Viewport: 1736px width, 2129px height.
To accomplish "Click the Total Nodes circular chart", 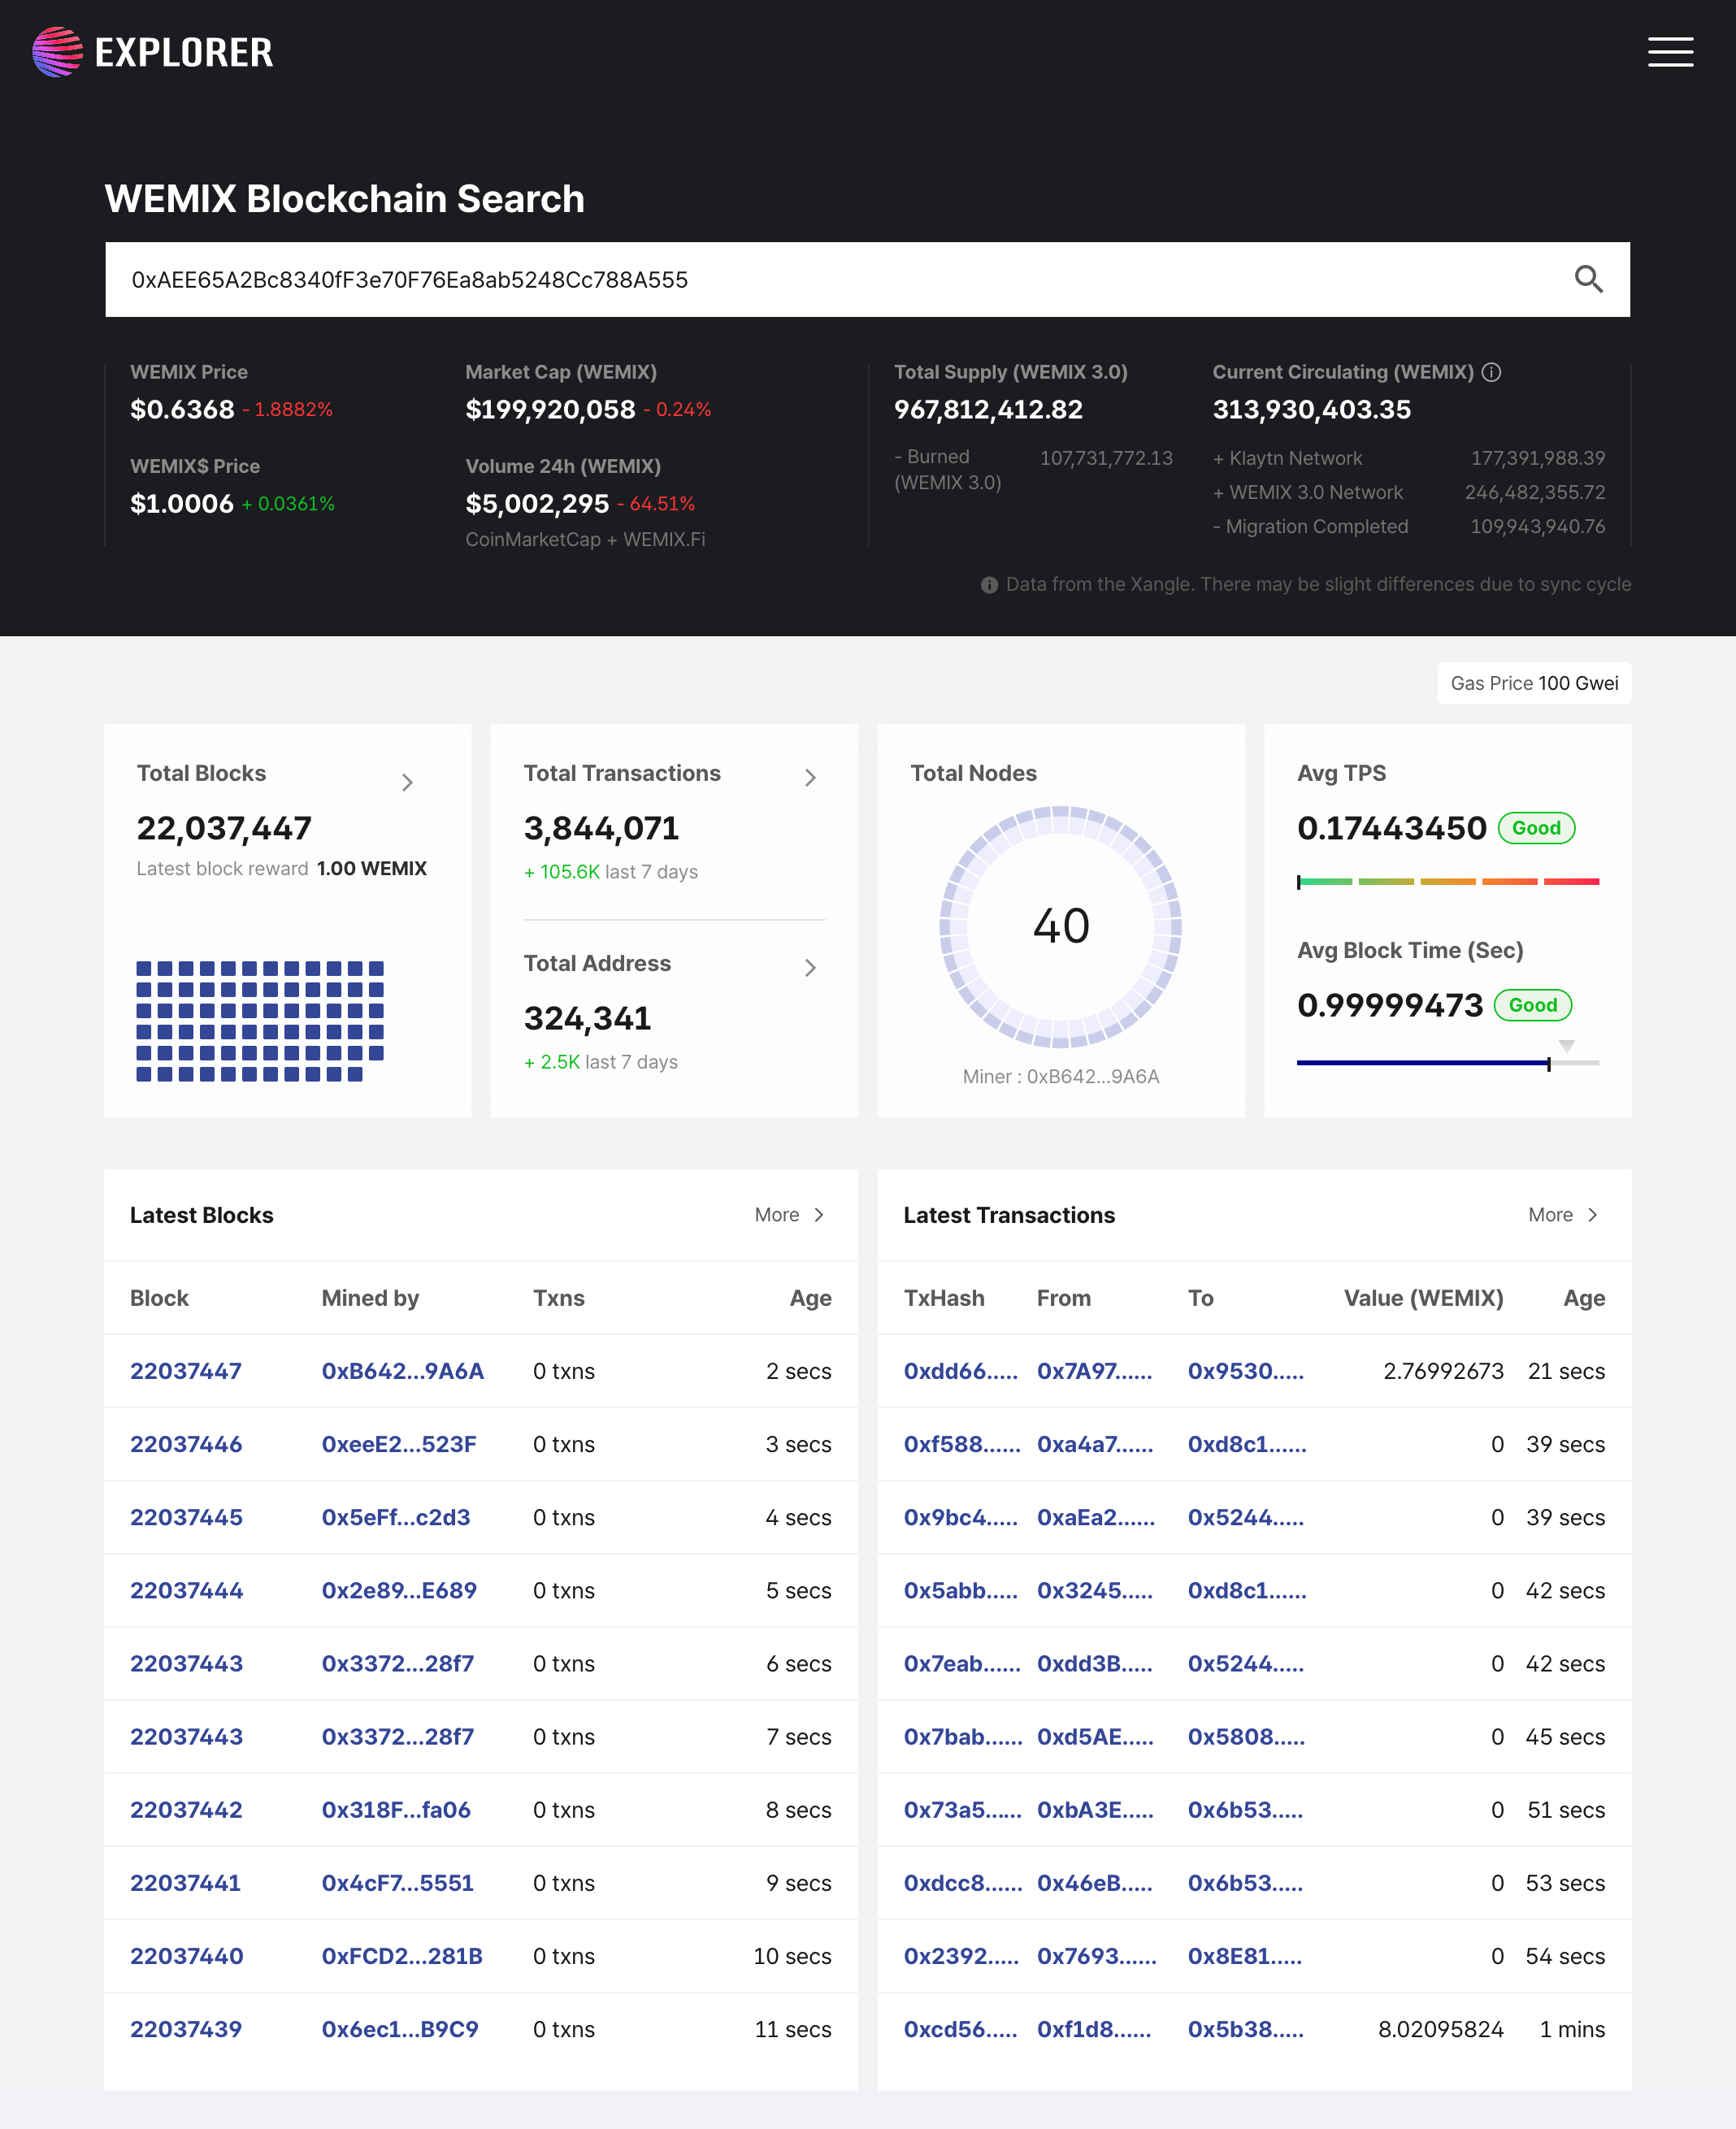I will point(1060,926).
